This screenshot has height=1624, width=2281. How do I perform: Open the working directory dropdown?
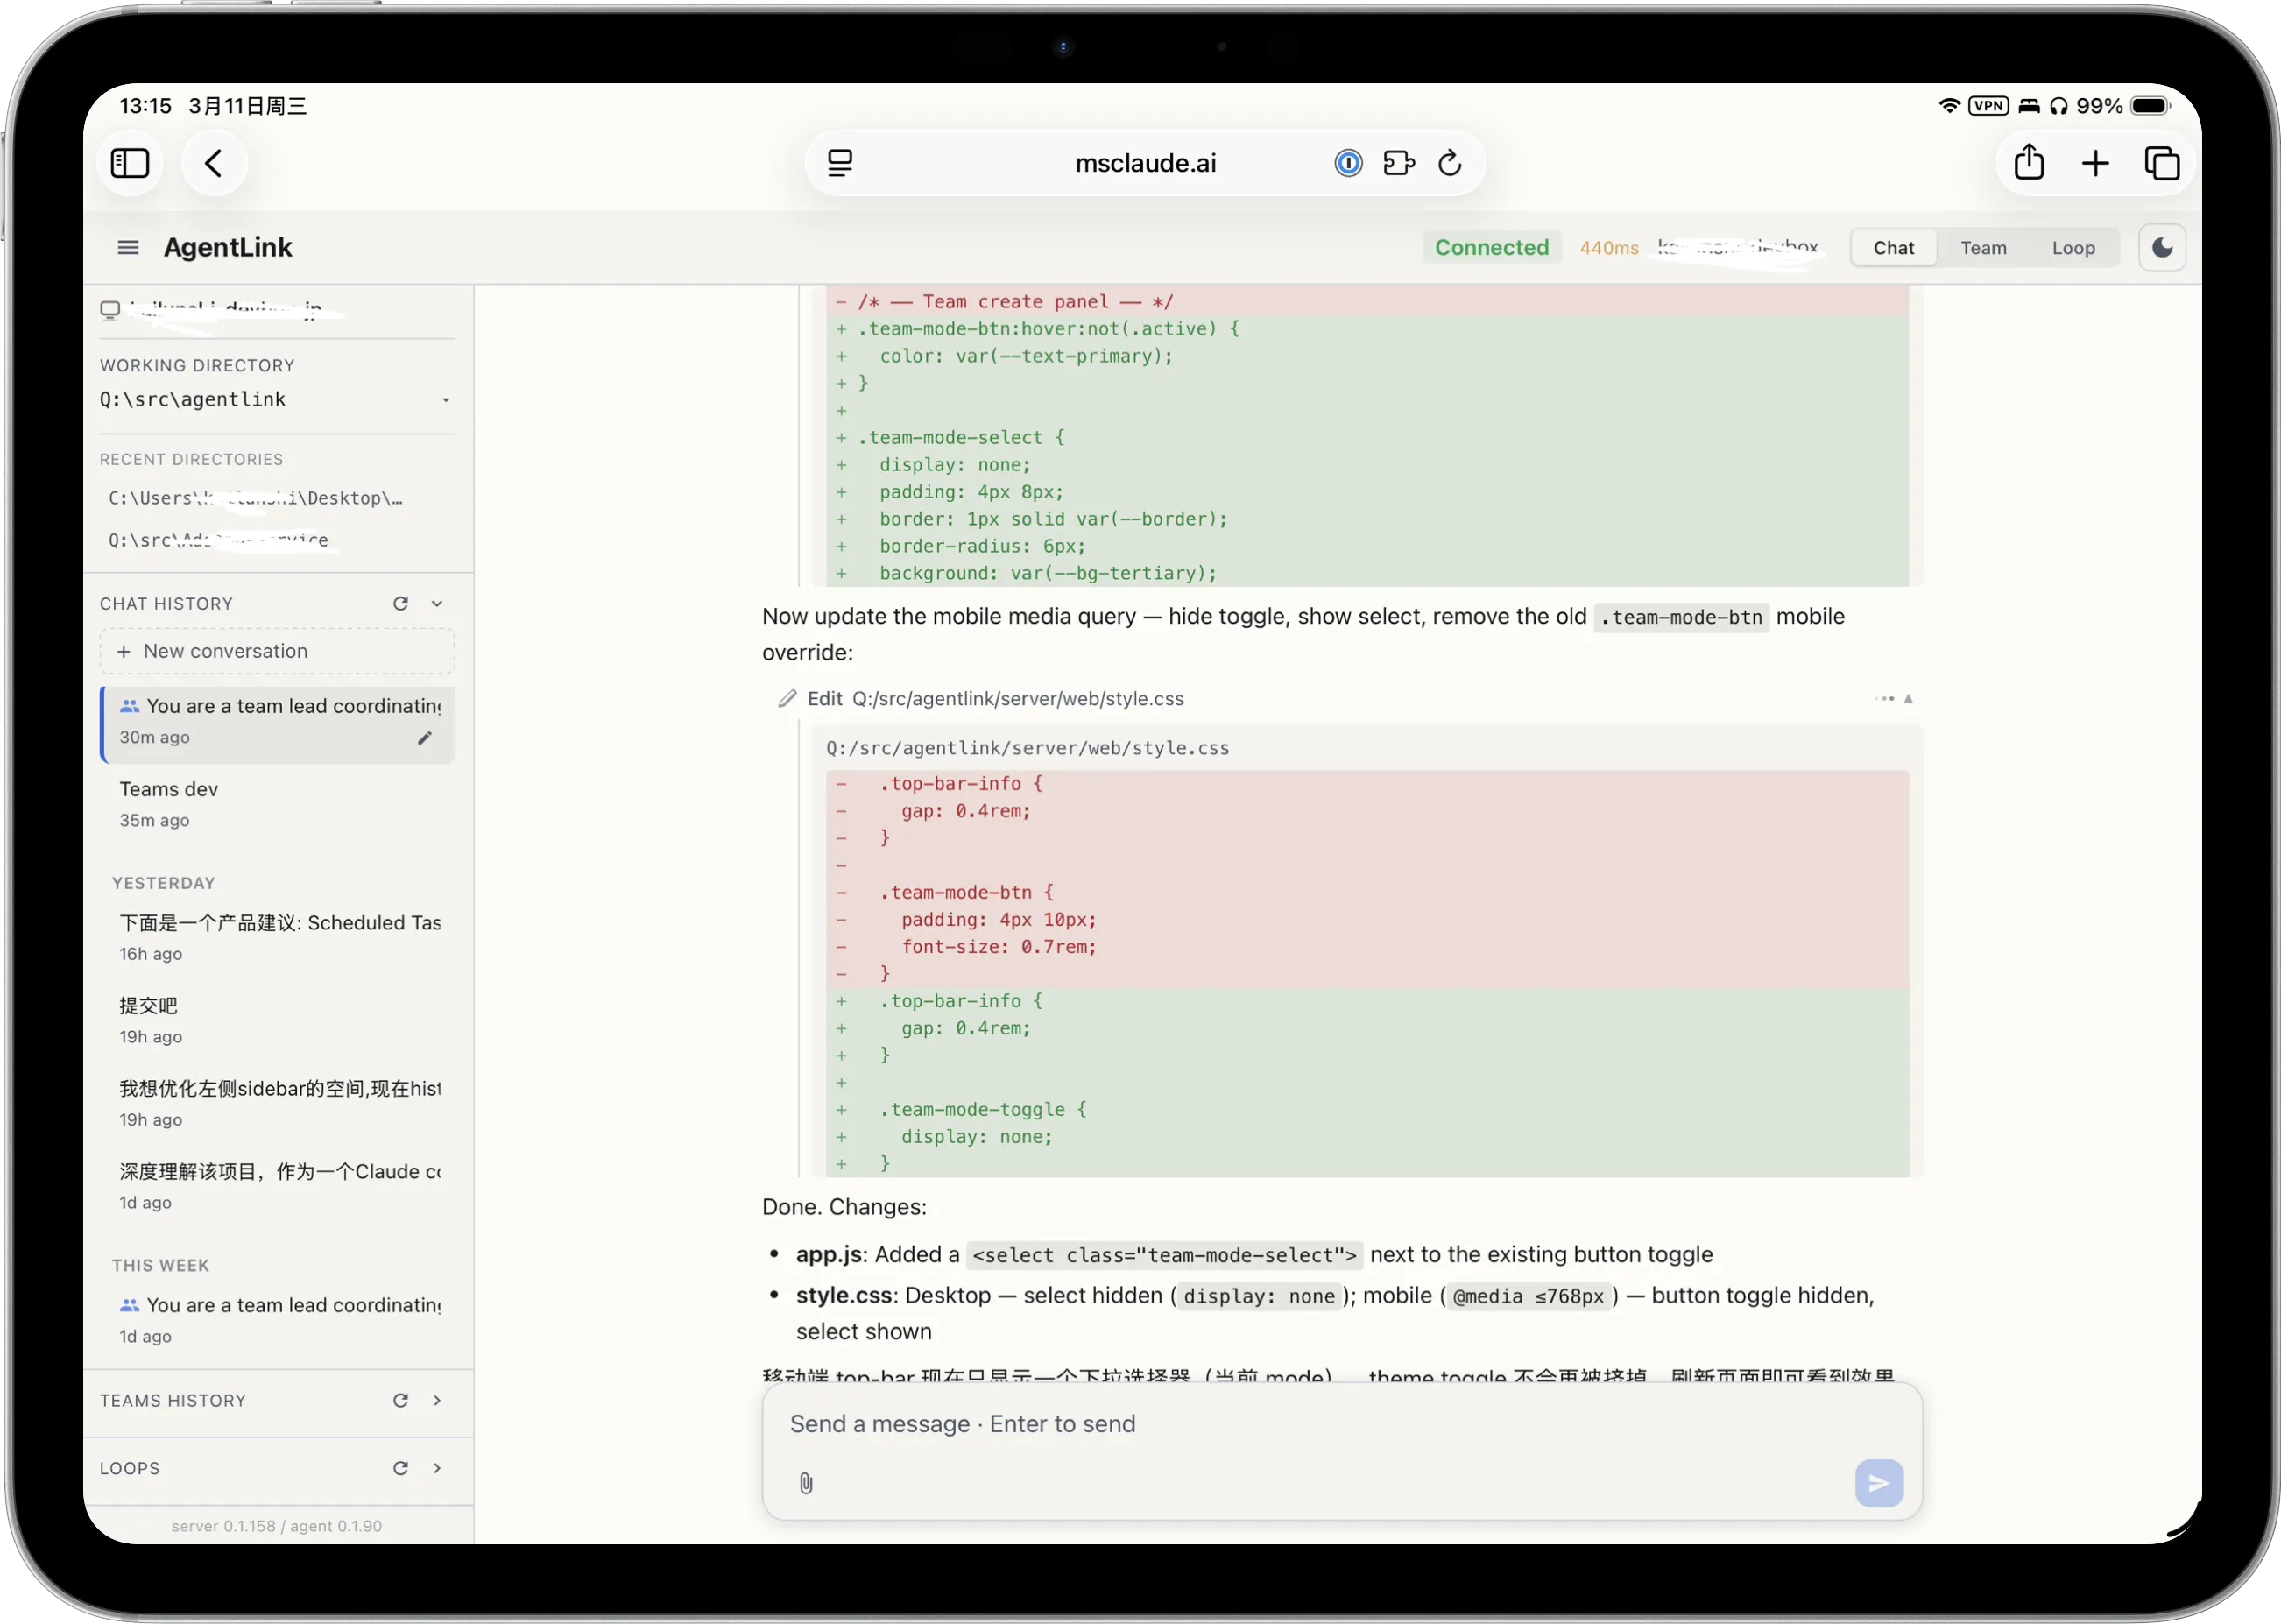(x=446, y=399)
